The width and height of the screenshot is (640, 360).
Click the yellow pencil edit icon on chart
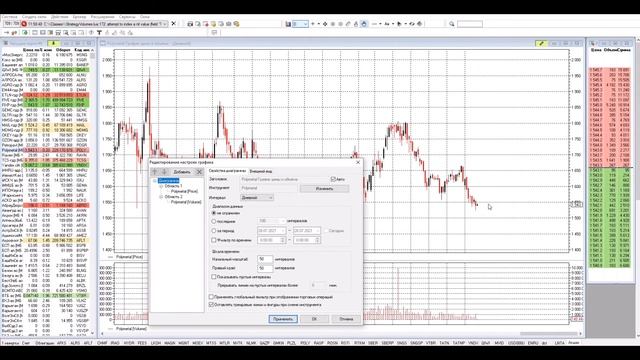pyautogui.click(x=541, y=43)
